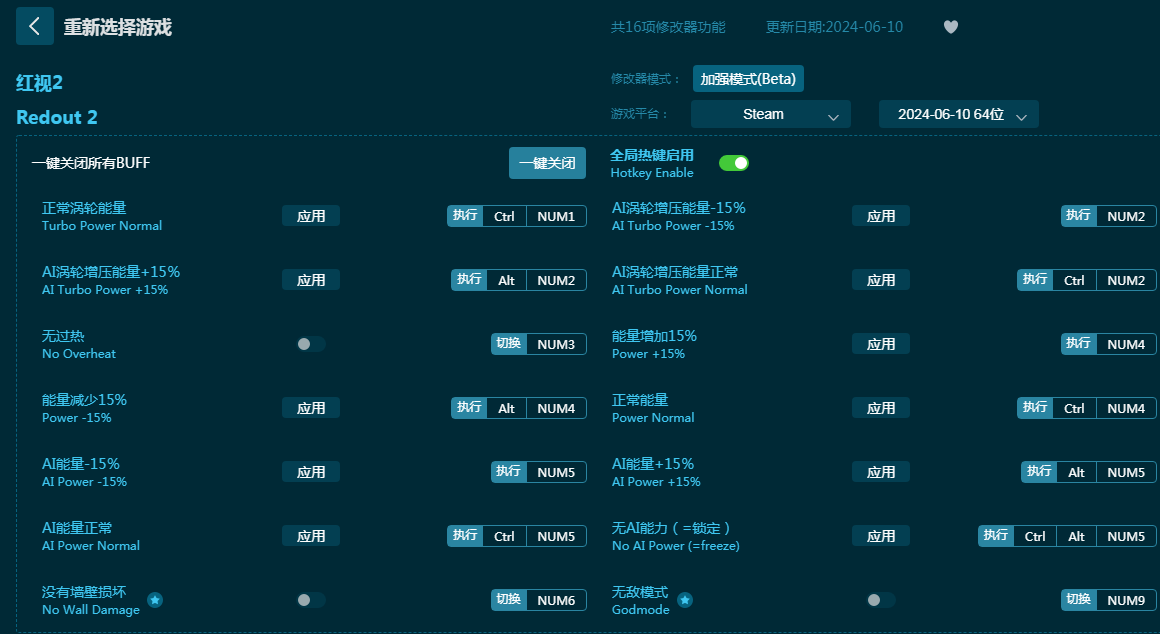This screenshot has height=634, width=1160.
Task: Apply AI Power -15%
Action: click(311, 472)
